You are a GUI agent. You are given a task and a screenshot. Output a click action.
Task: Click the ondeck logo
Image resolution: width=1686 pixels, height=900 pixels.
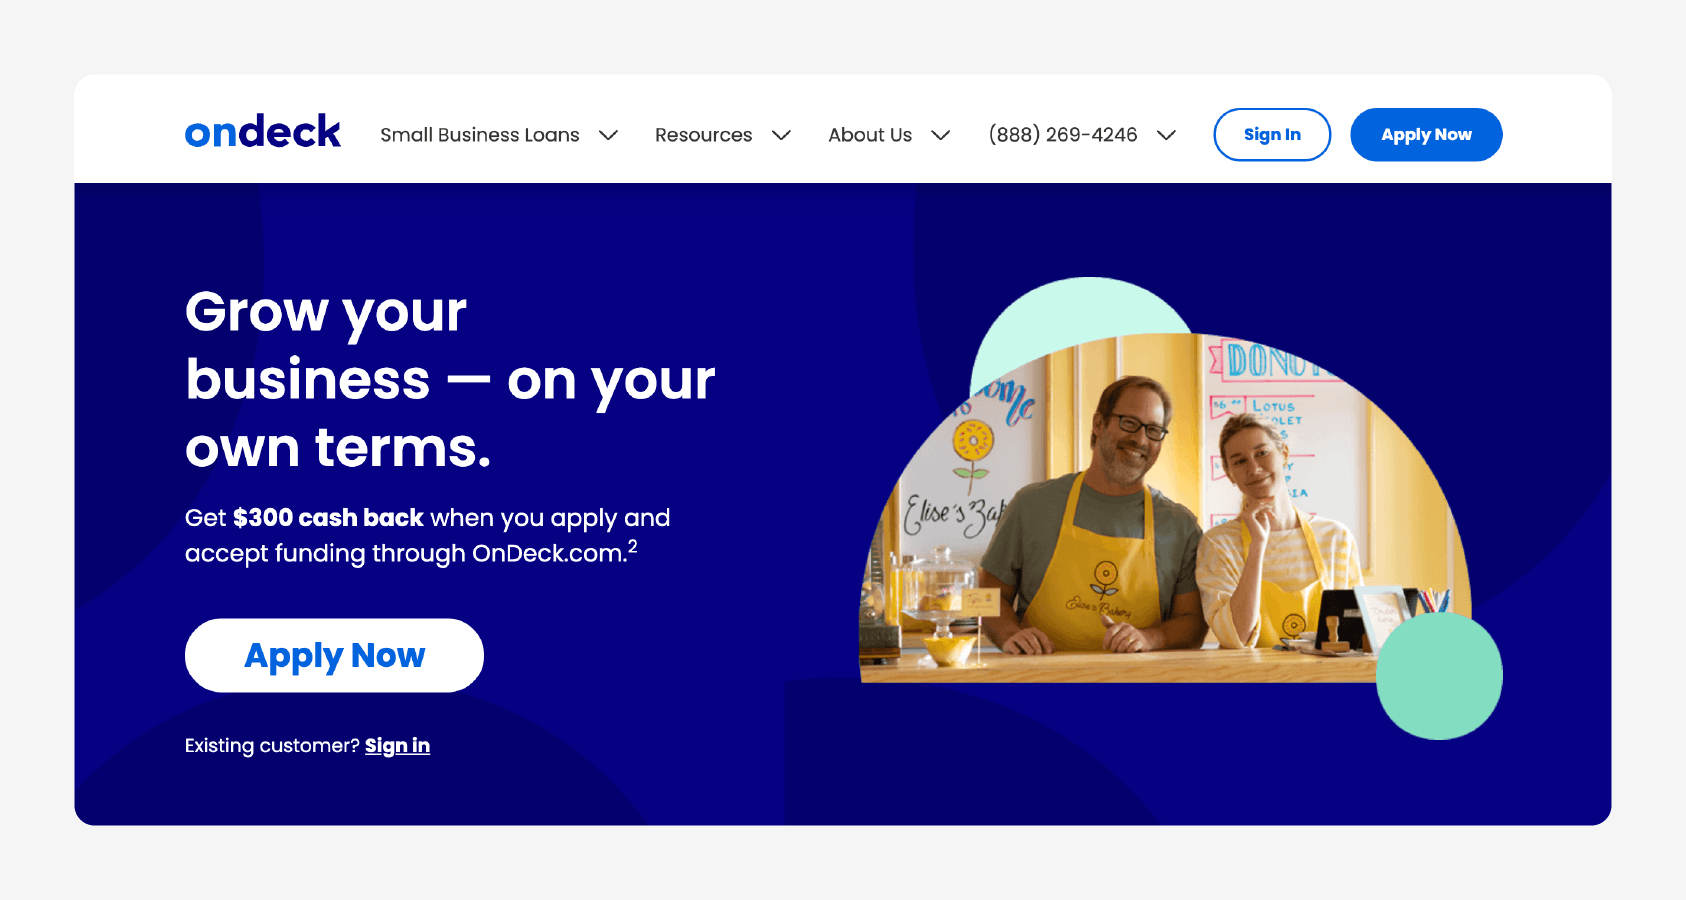(x=262, y=132)
